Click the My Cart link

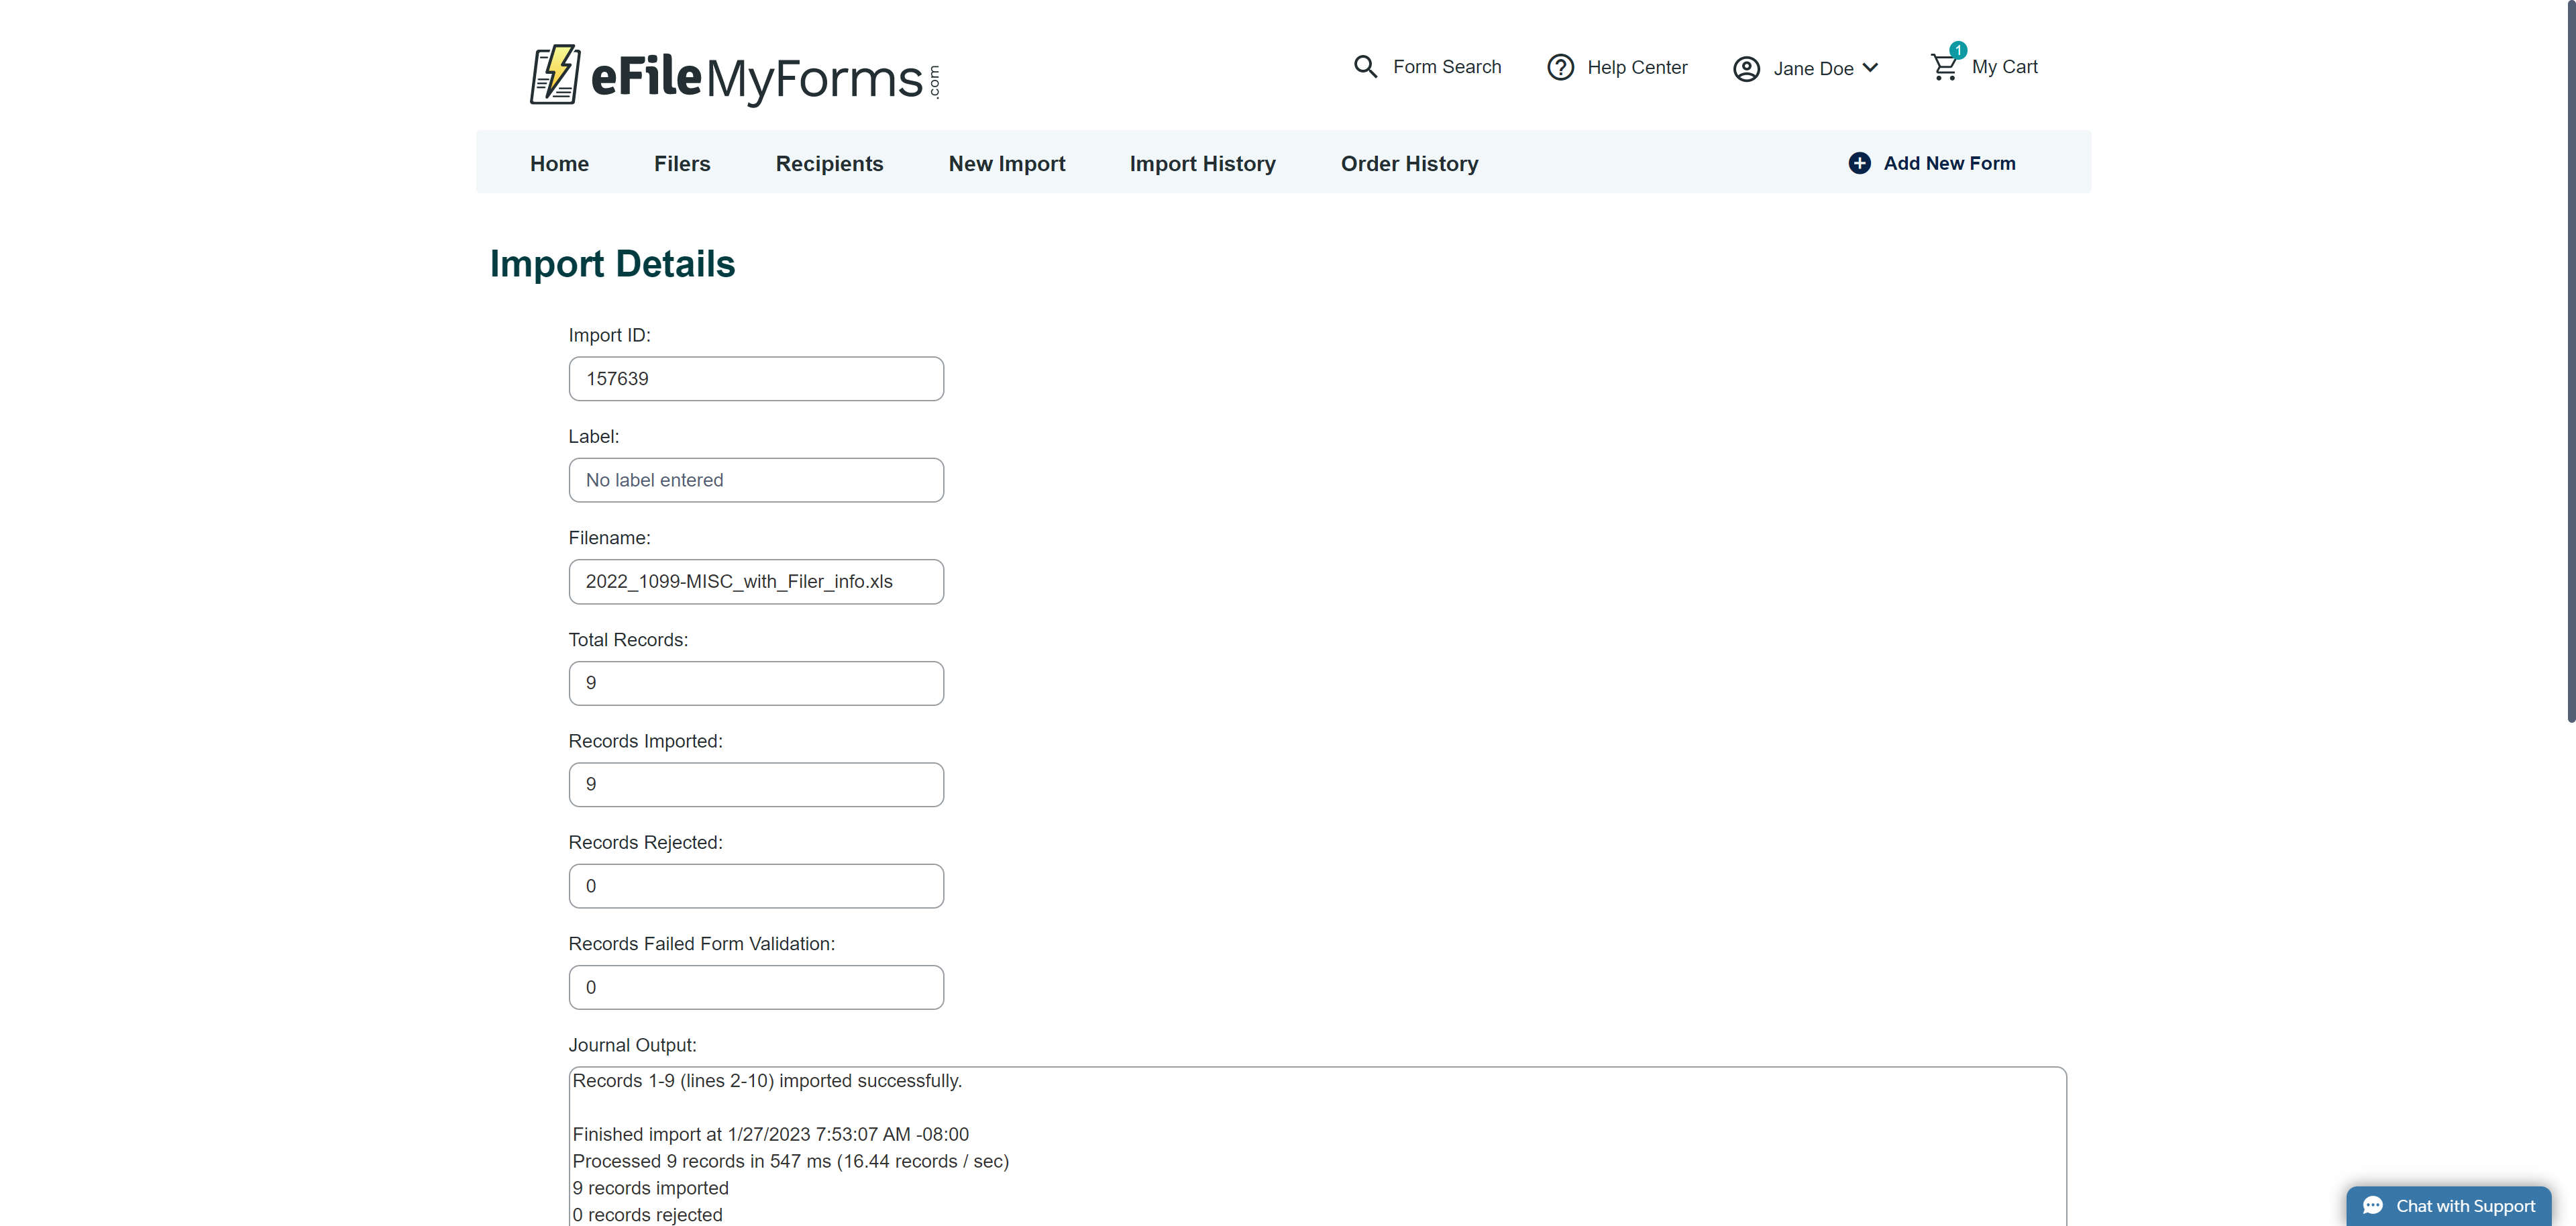2004,67
